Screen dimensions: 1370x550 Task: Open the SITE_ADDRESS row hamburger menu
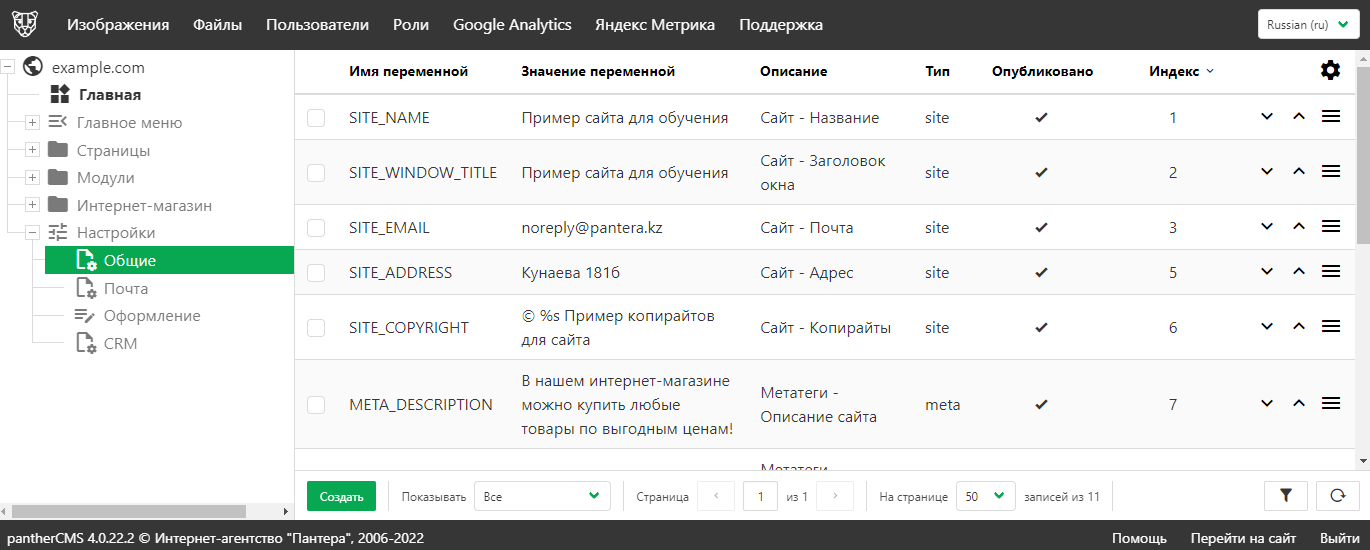pos(1331,272)
